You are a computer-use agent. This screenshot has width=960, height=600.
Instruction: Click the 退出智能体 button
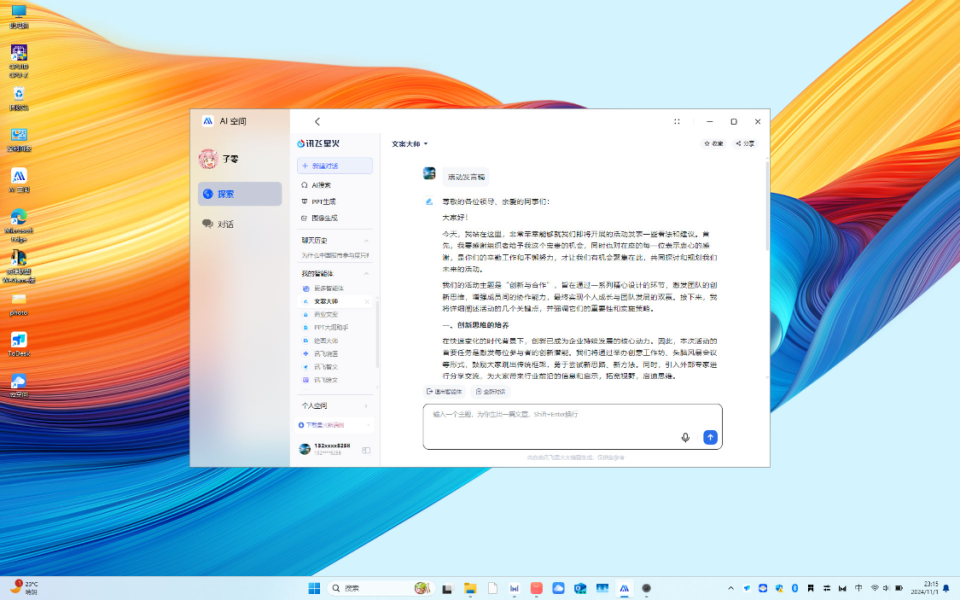[x=444, y=392]
